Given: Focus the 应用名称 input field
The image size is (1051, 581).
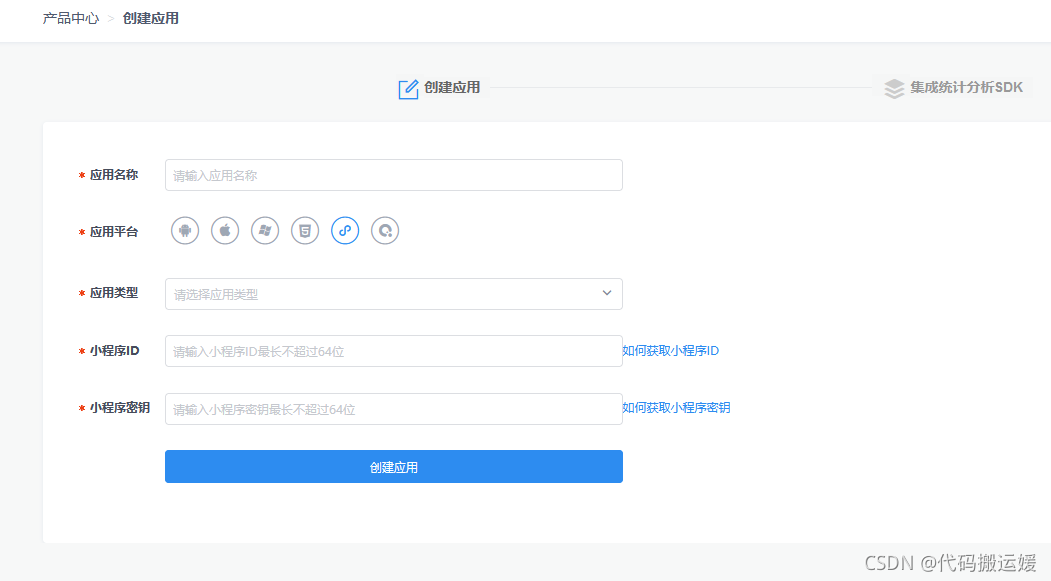Looking at the screenshot, I should point(393,175).
